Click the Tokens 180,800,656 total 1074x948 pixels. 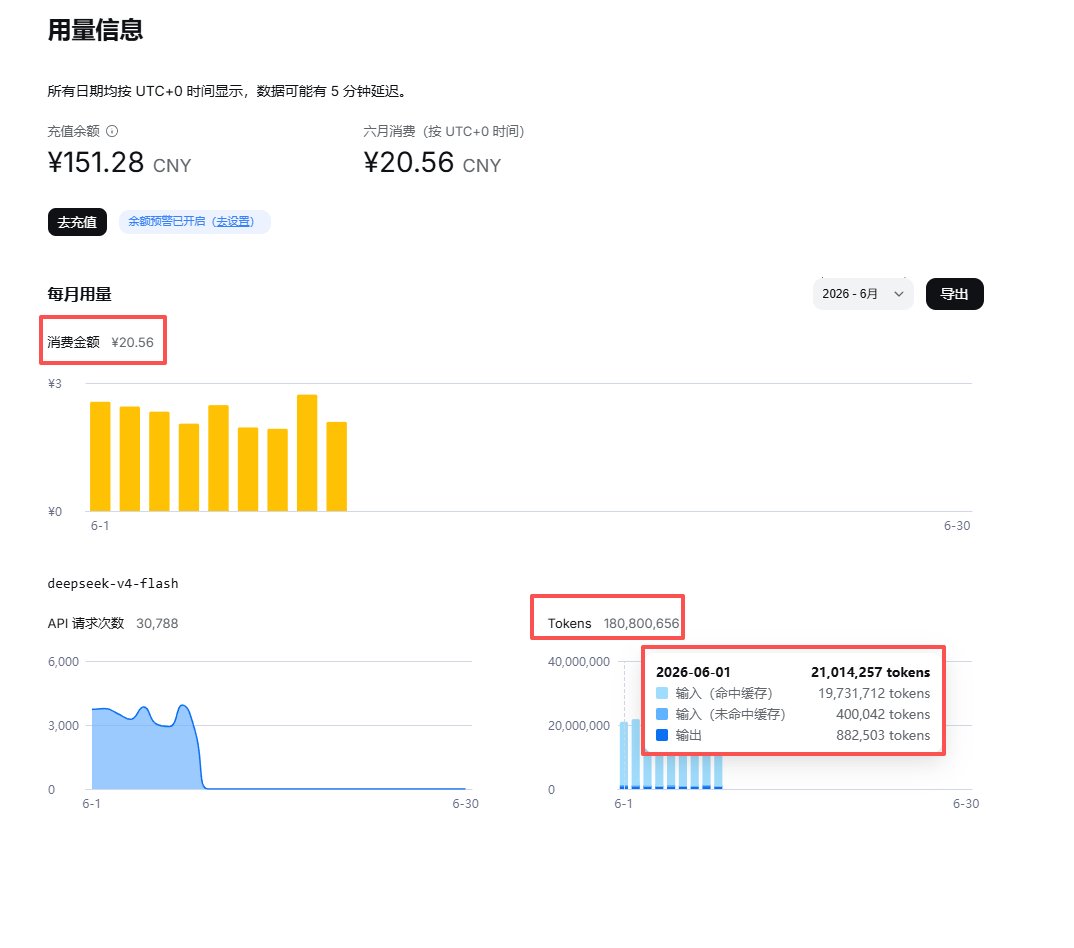coord(613,623)
